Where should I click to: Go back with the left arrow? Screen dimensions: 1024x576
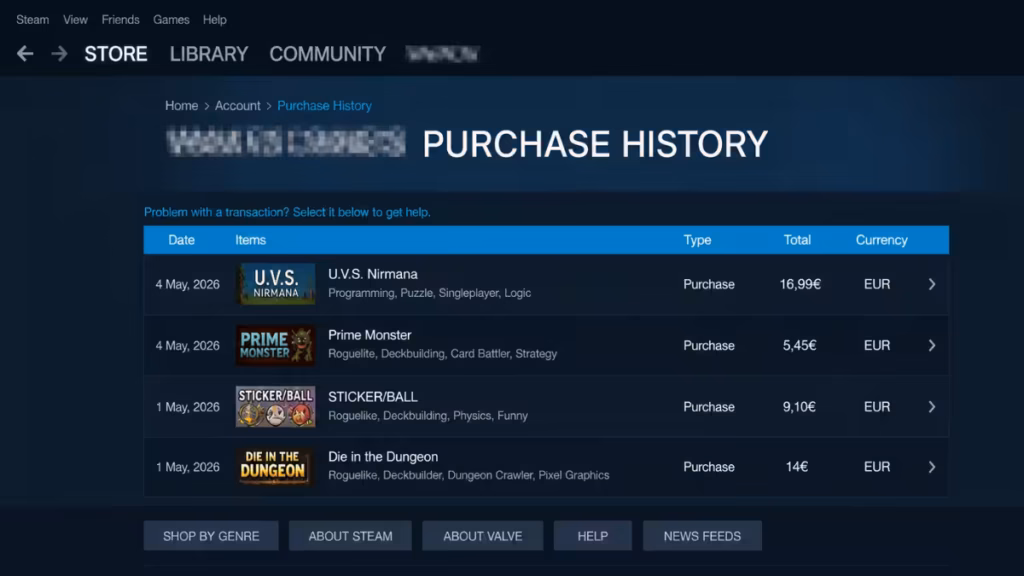pyautogui.click(x=25, y=54)
